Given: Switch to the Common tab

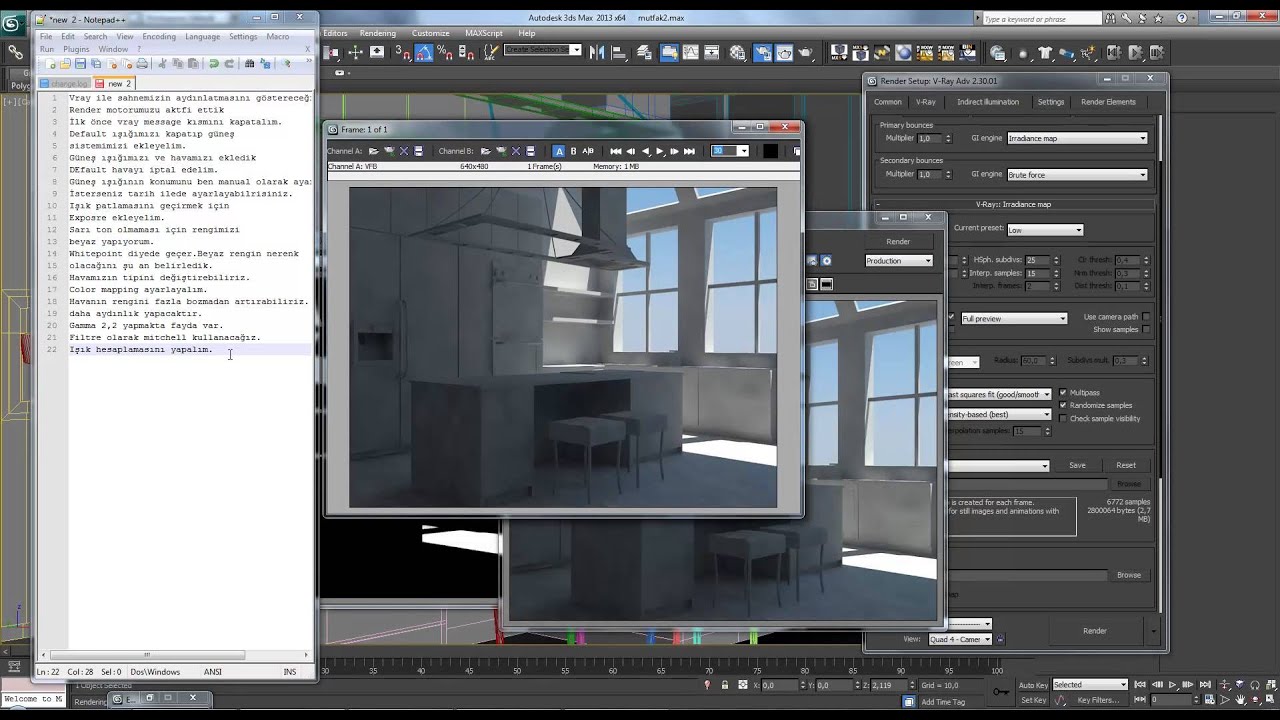Looking at the screenshot, I should click(x=888, y=102).
